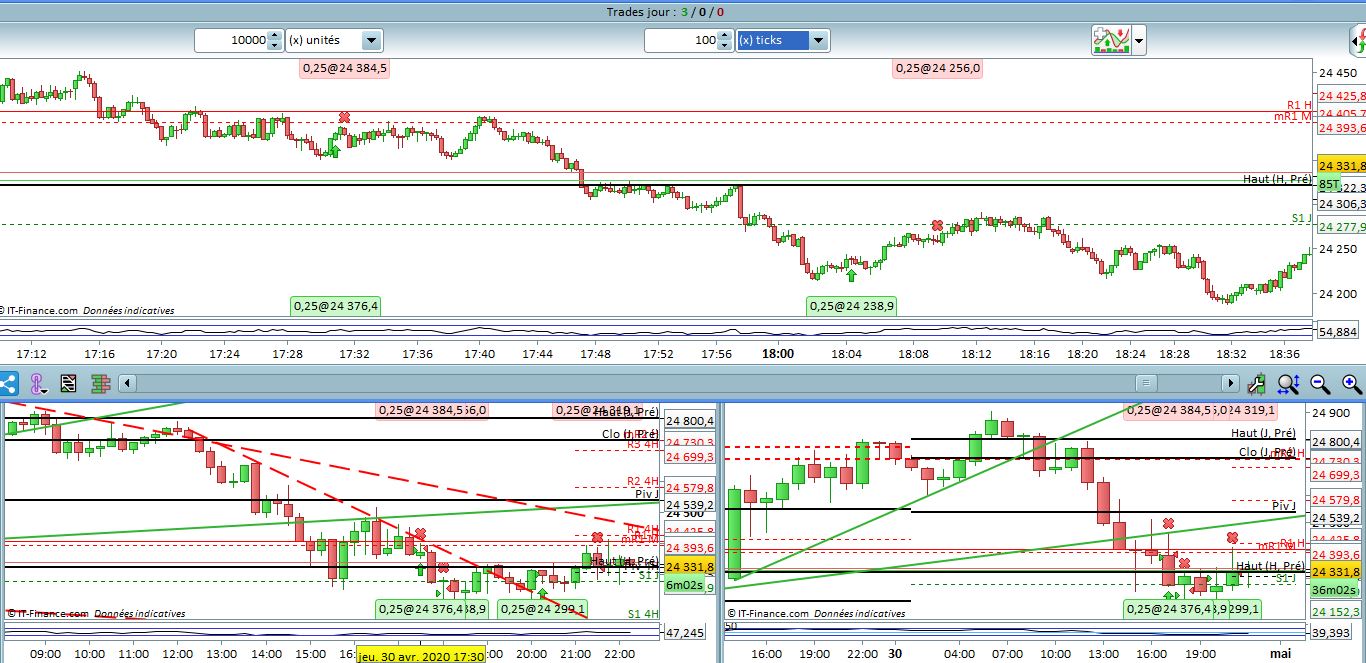Click the 0,25@24 256,0 order label
Screen dimensions: 1366x663
pos(938,68)
